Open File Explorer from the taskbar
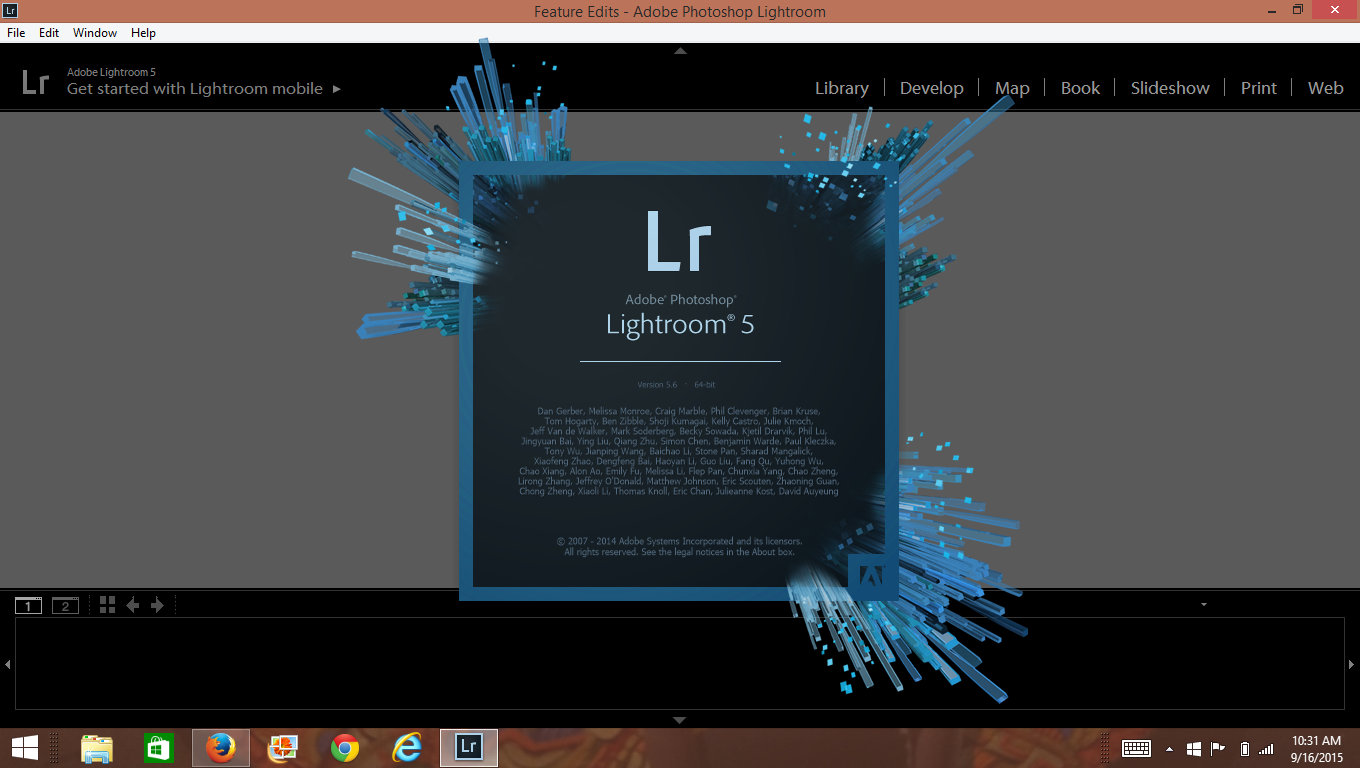The image size is (1360, 768). pyautogui.click(x=97, y=747)
